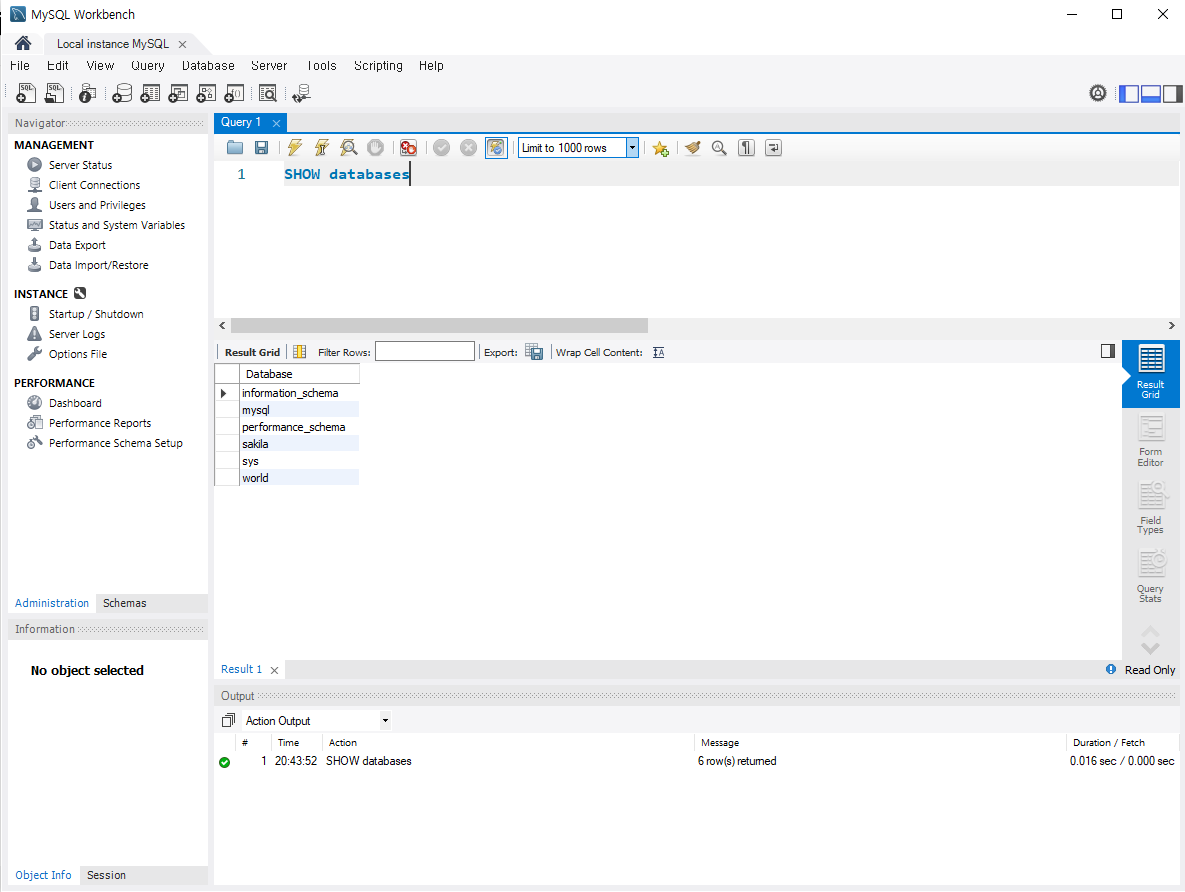Switch to Session tab
This screenshot has width=1185, height=892.
pos(106,875)
